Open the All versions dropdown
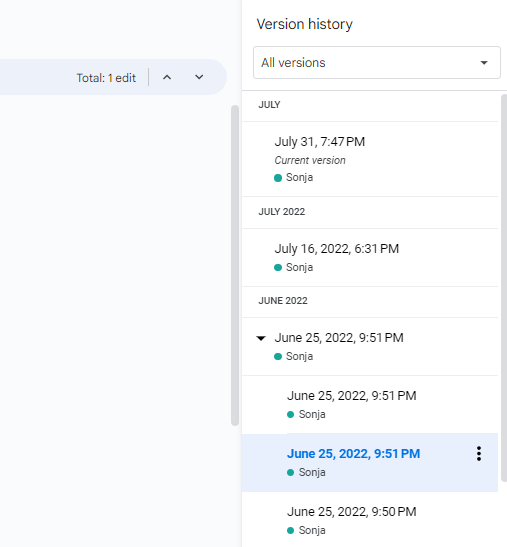 pyautogui.click(x=376, y=62)
